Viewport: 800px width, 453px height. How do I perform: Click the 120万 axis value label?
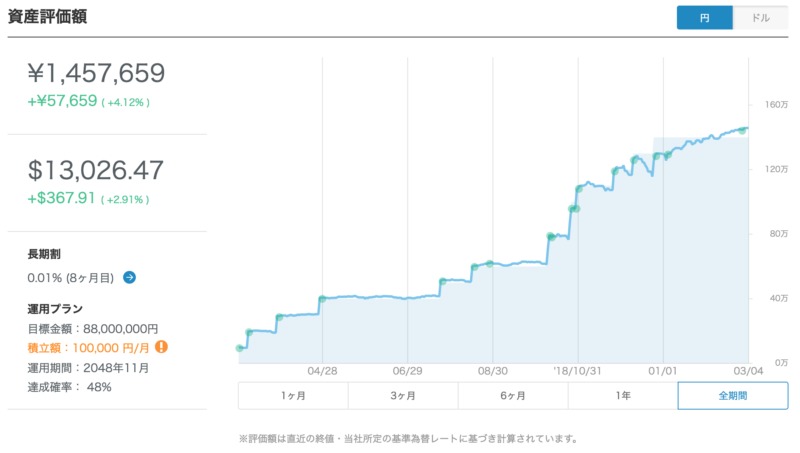[x=776, y=169]
